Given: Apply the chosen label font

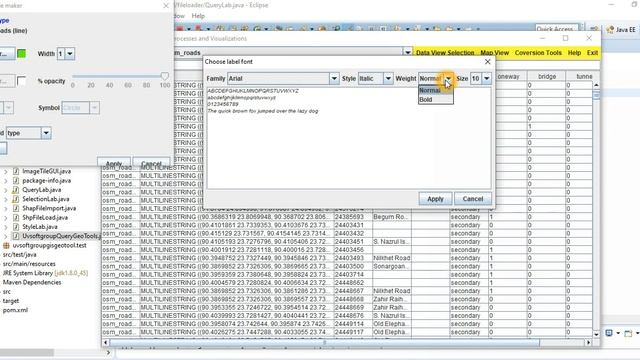Looking at the screenshot, I should point(435,199).
